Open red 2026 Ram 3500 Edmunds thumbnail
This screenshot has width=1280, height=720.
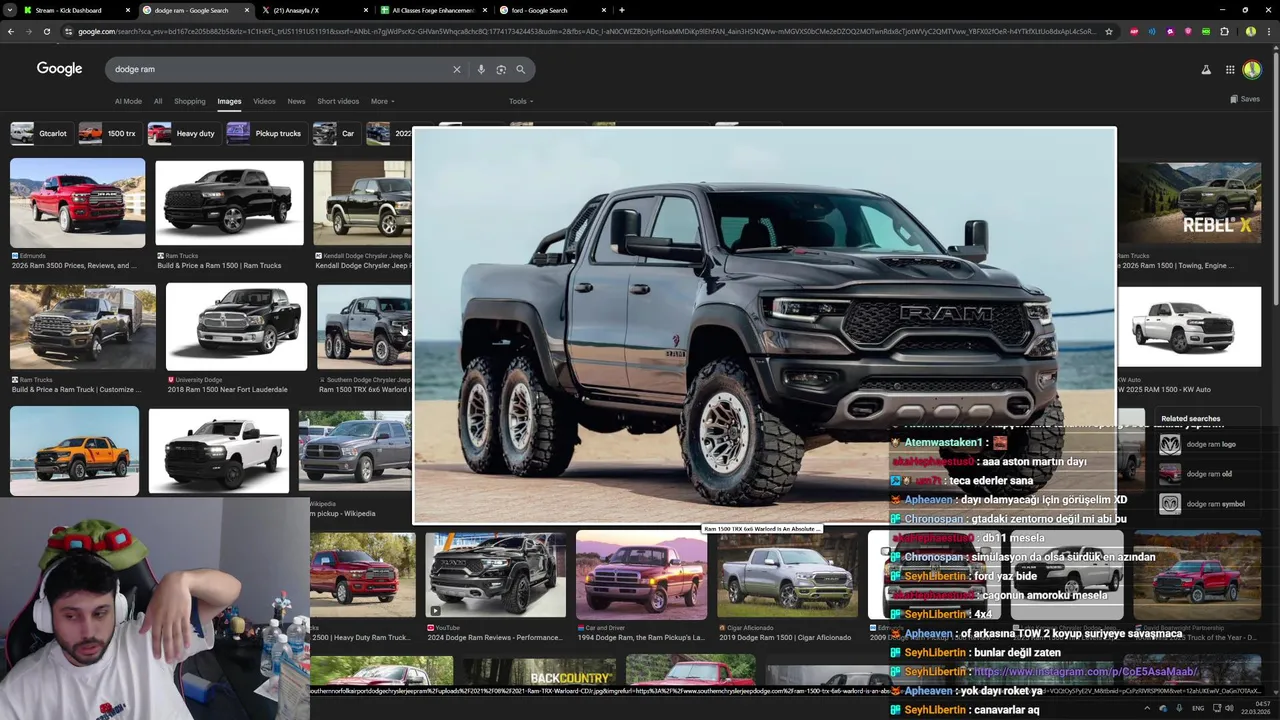tap(77, 203)
